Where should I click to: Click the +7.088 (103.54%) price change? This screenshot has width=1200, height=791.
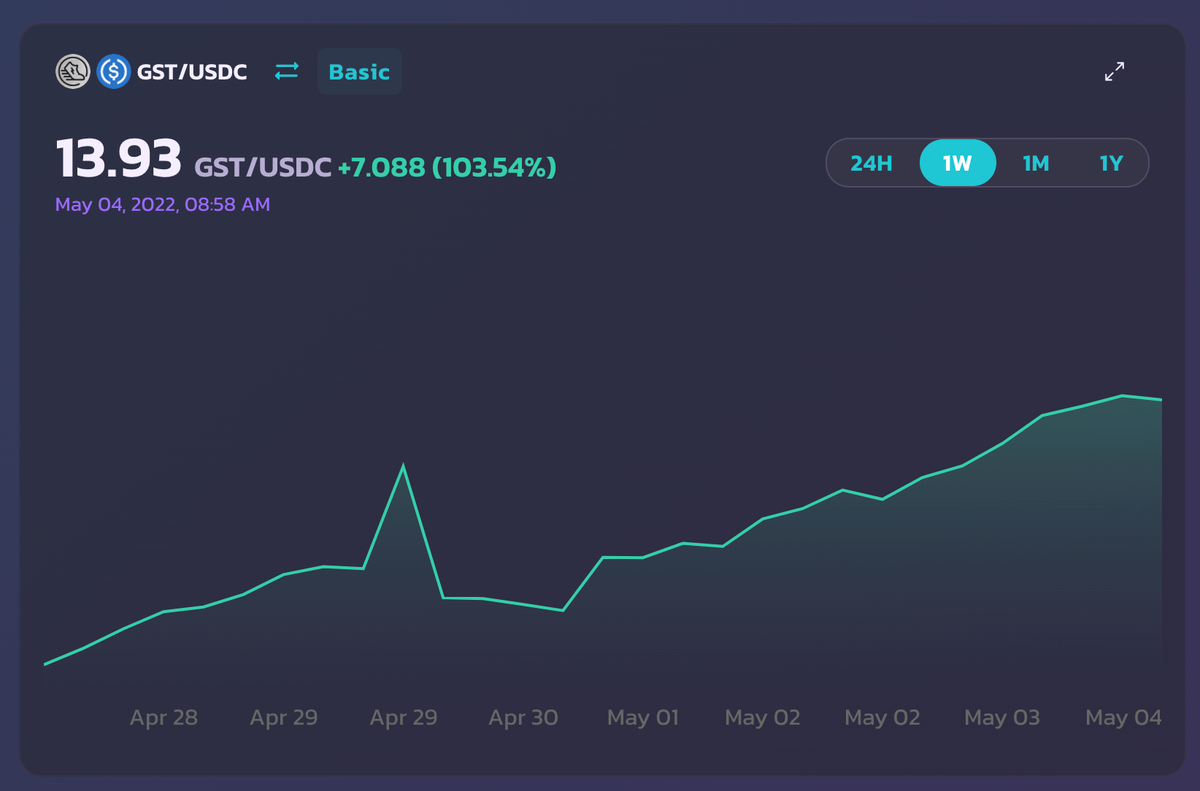point(446,167)
